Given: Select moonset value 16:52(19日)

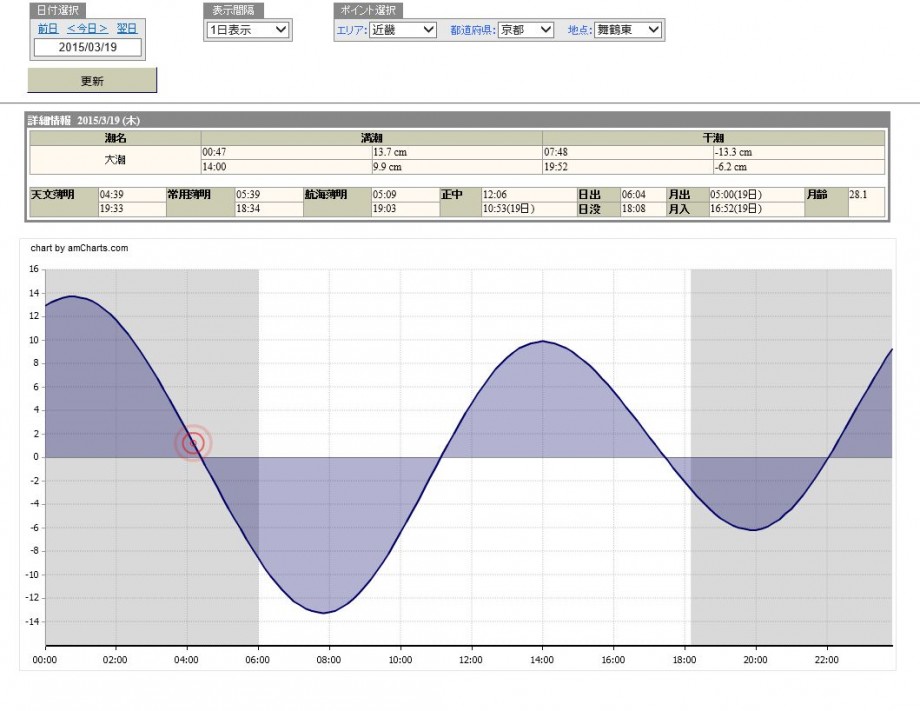Looking at the screenshot, I should [x=756, y=209].
